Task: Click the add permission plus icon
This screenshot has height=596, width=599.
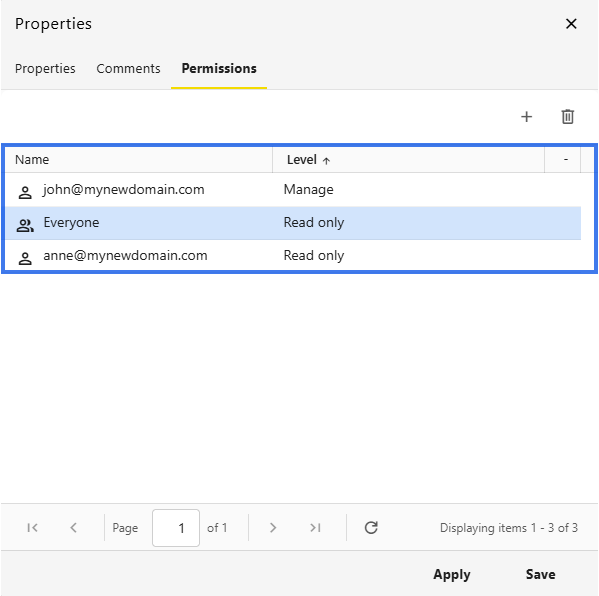Action: (526, 117)
